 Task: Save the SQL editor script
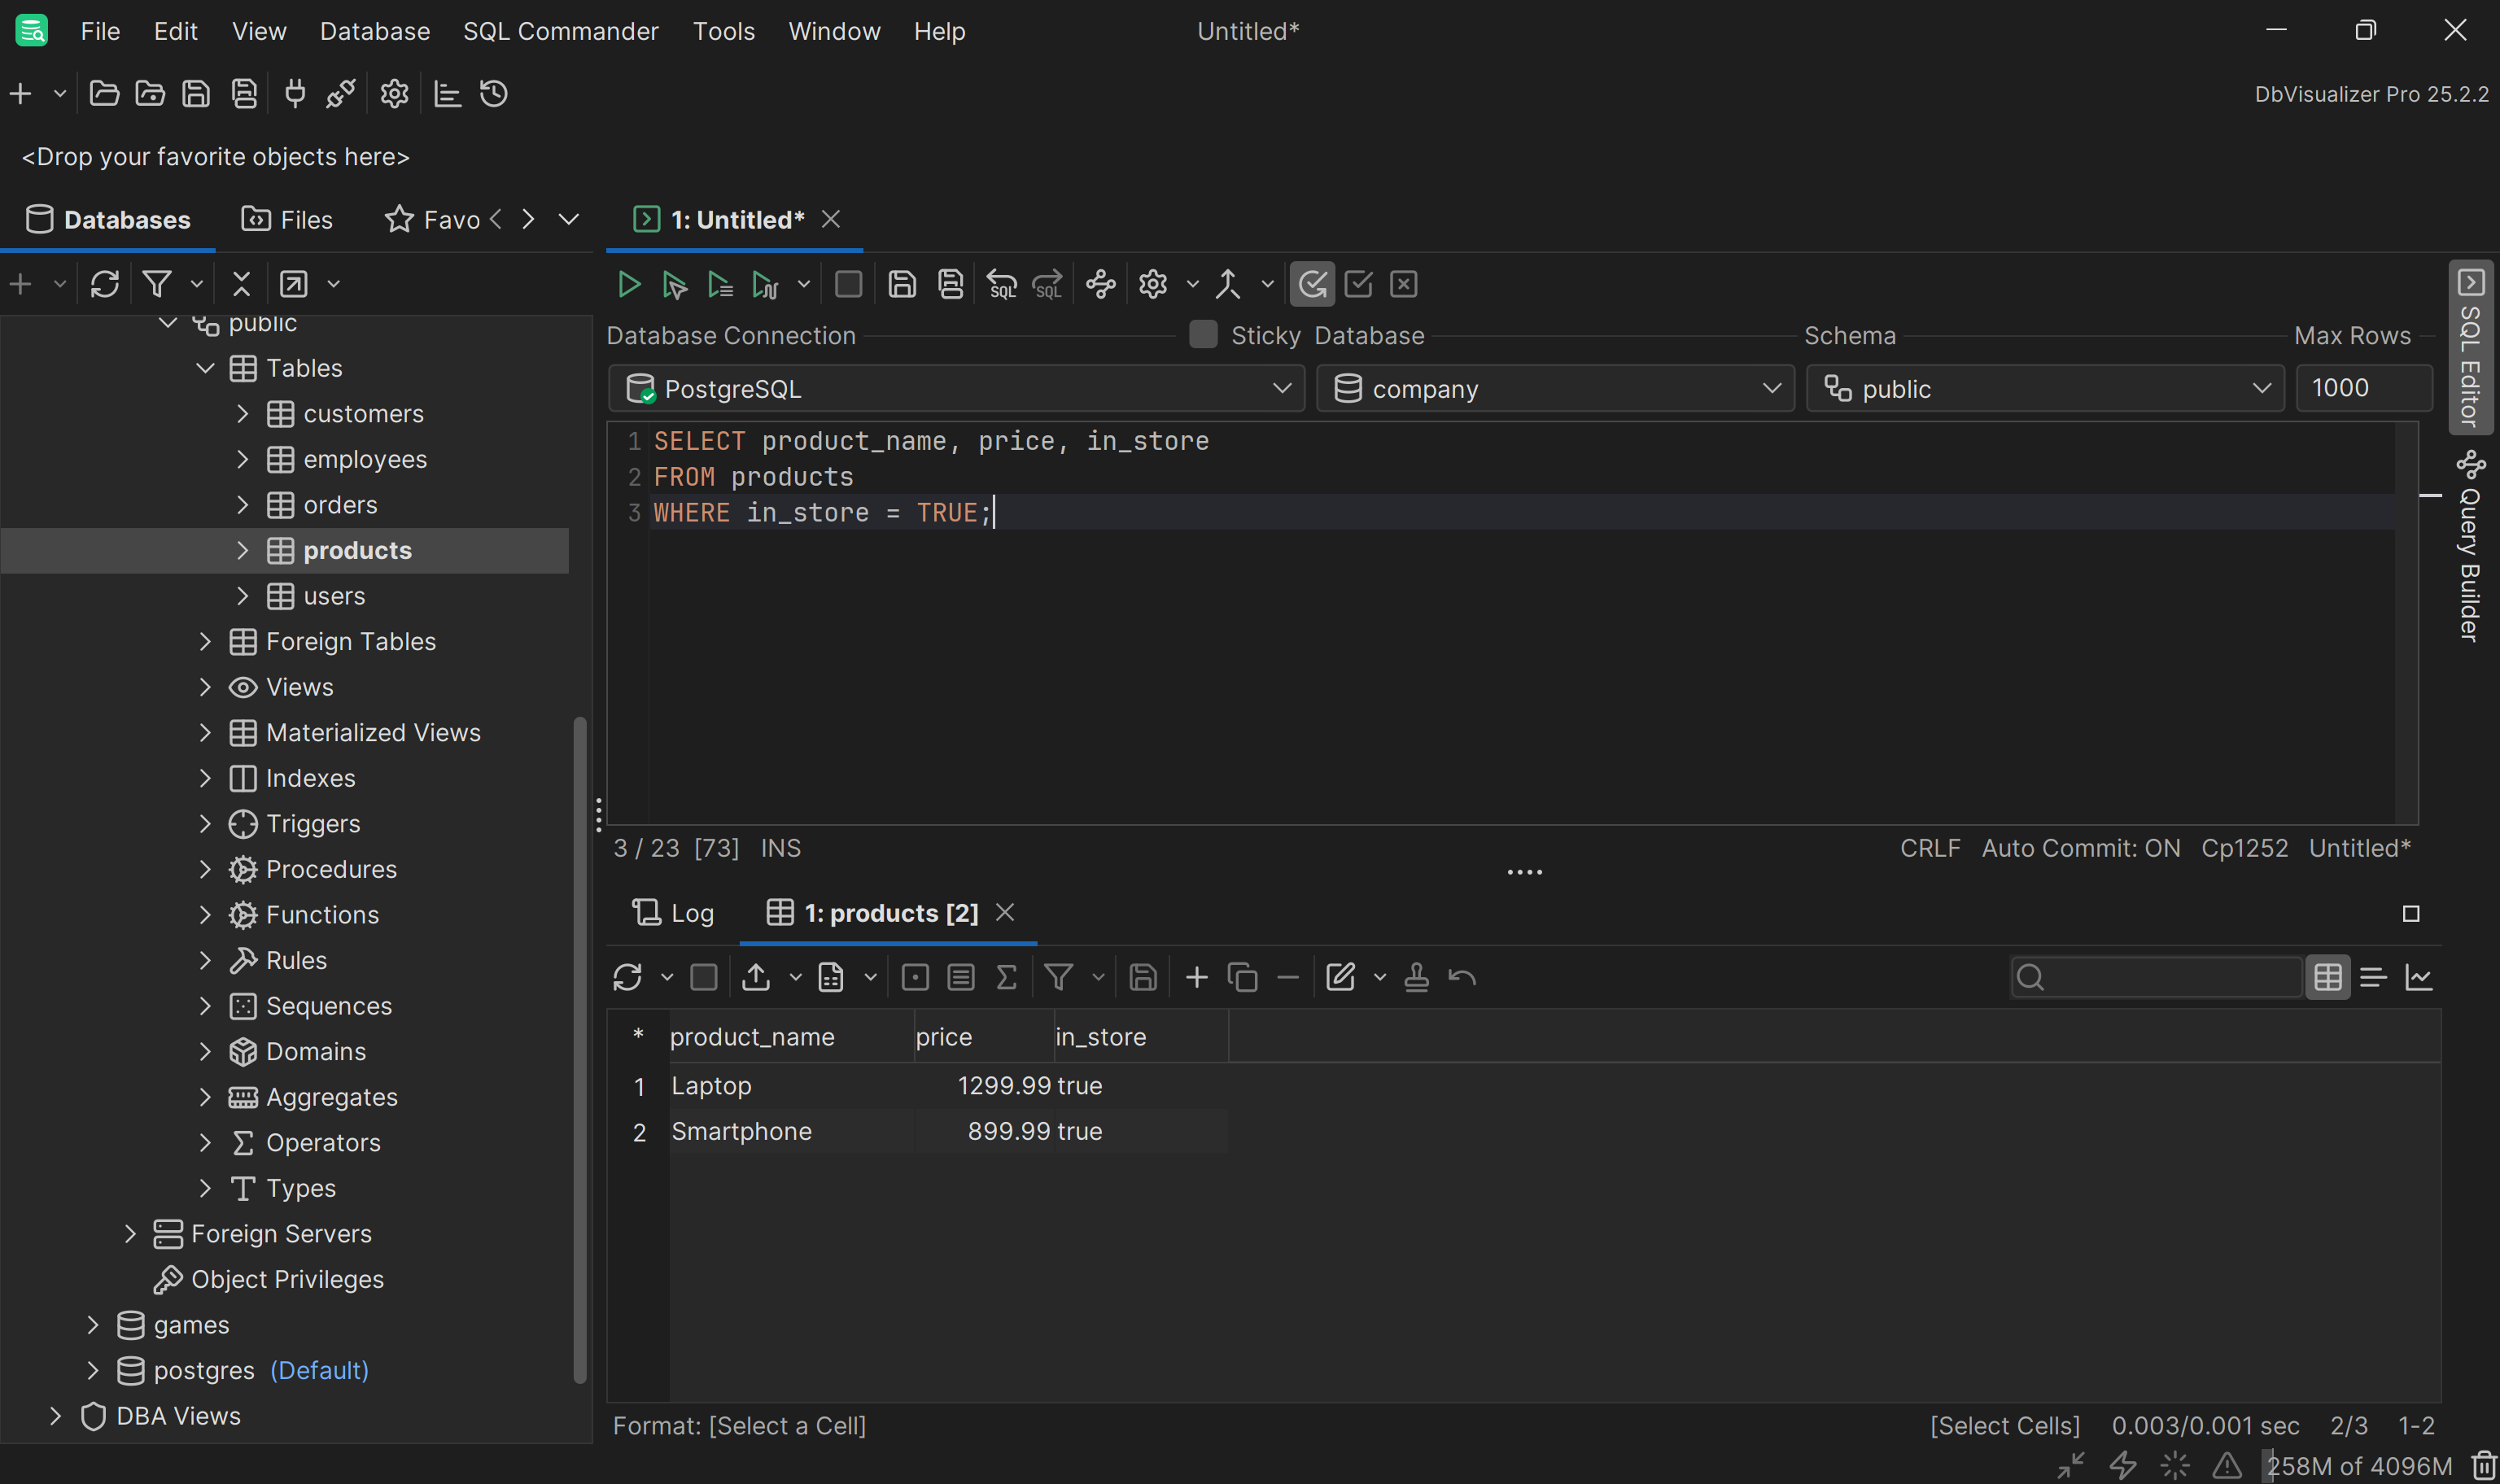pyautogui.click(x=902, y=285)
